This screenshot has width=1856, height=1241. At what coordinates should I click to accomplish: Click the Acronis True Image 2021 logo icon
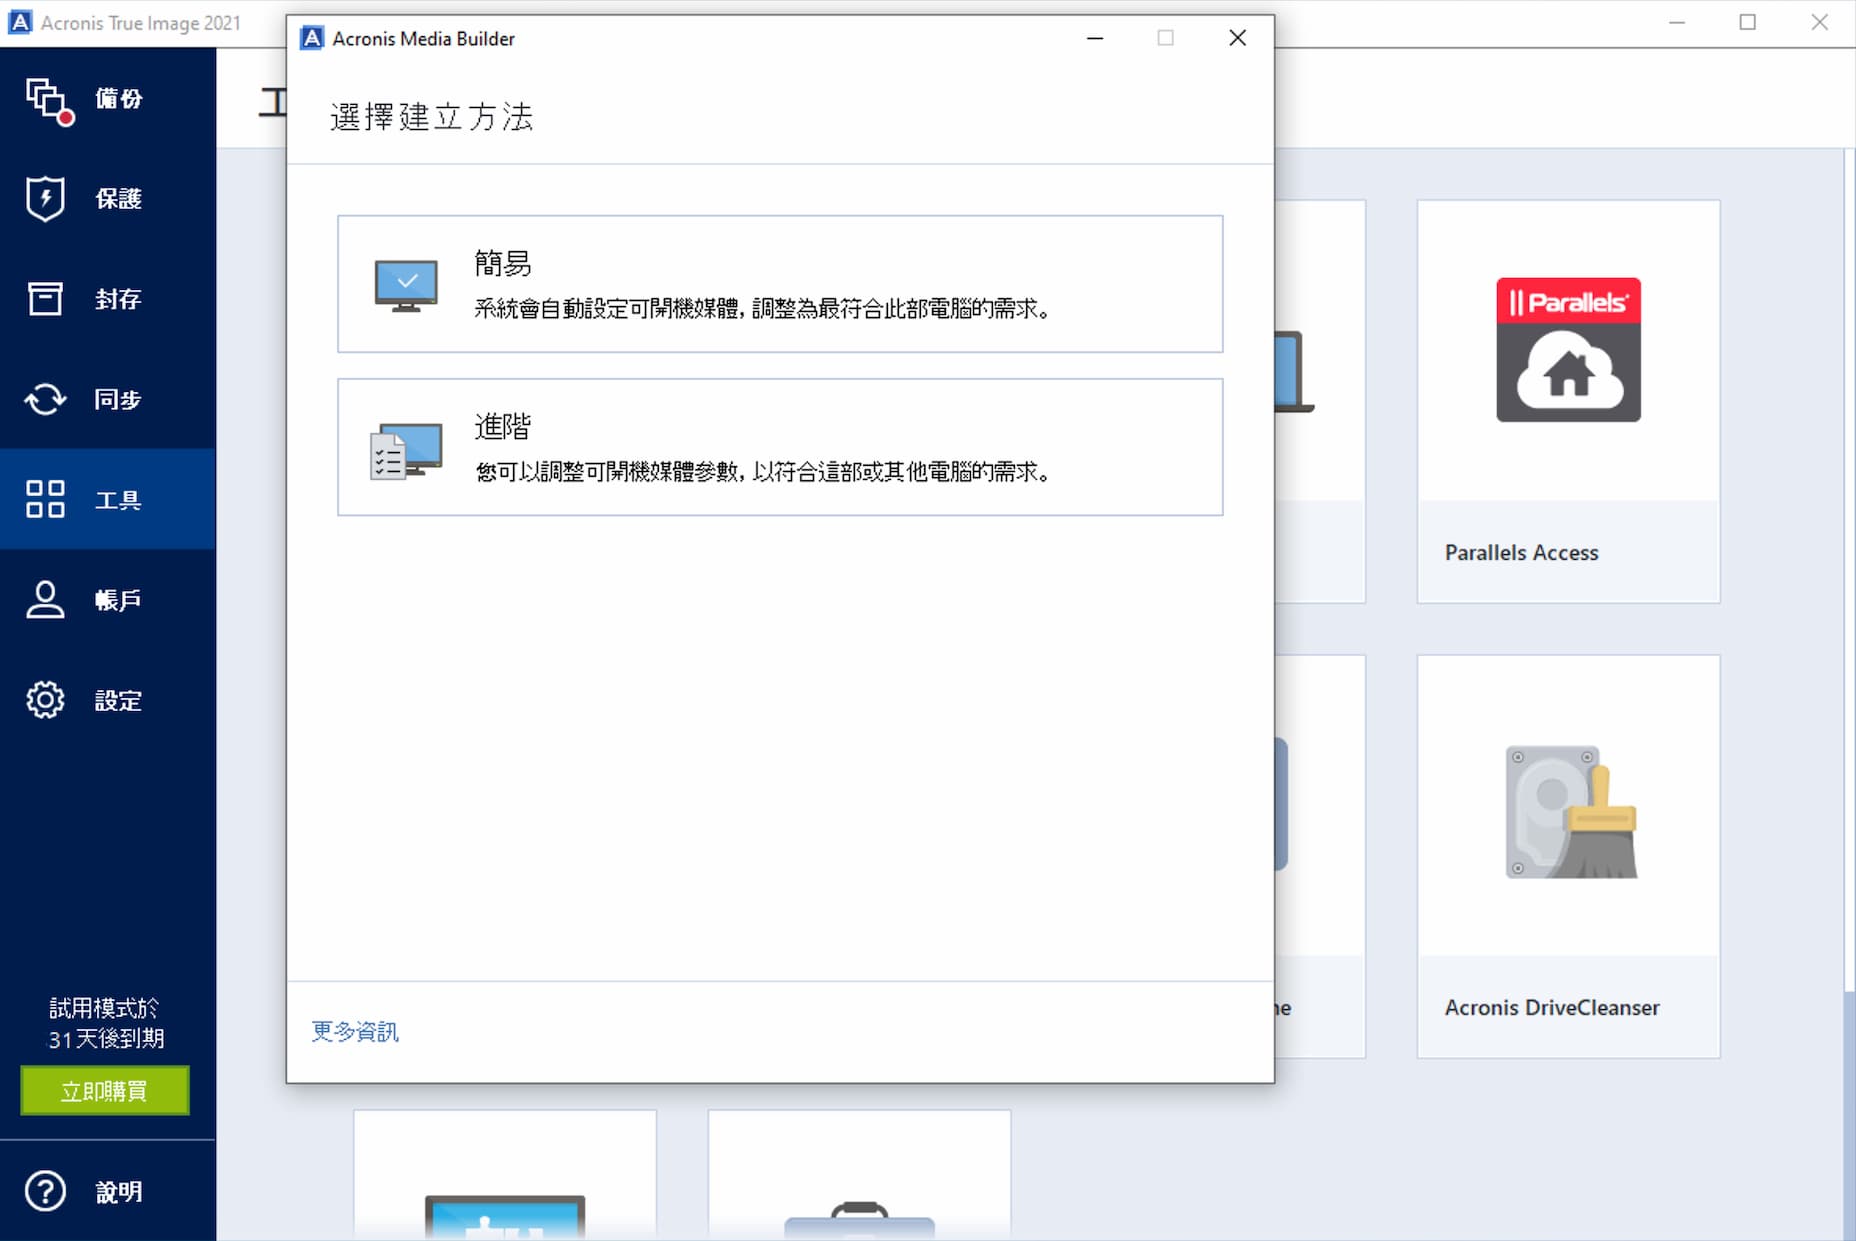tap(20, 22)
